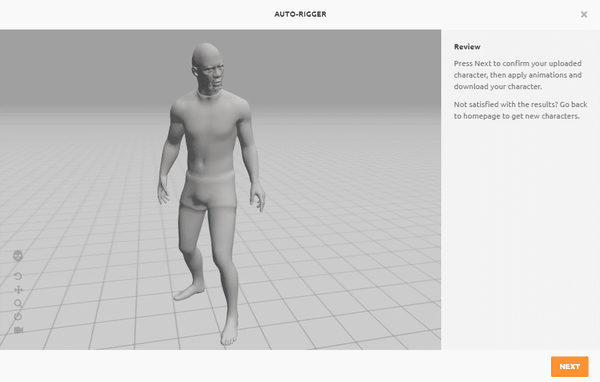Screen dimensions: 600x382
Task: Click the reset view power-style icon
Action: tap(18, 317)
